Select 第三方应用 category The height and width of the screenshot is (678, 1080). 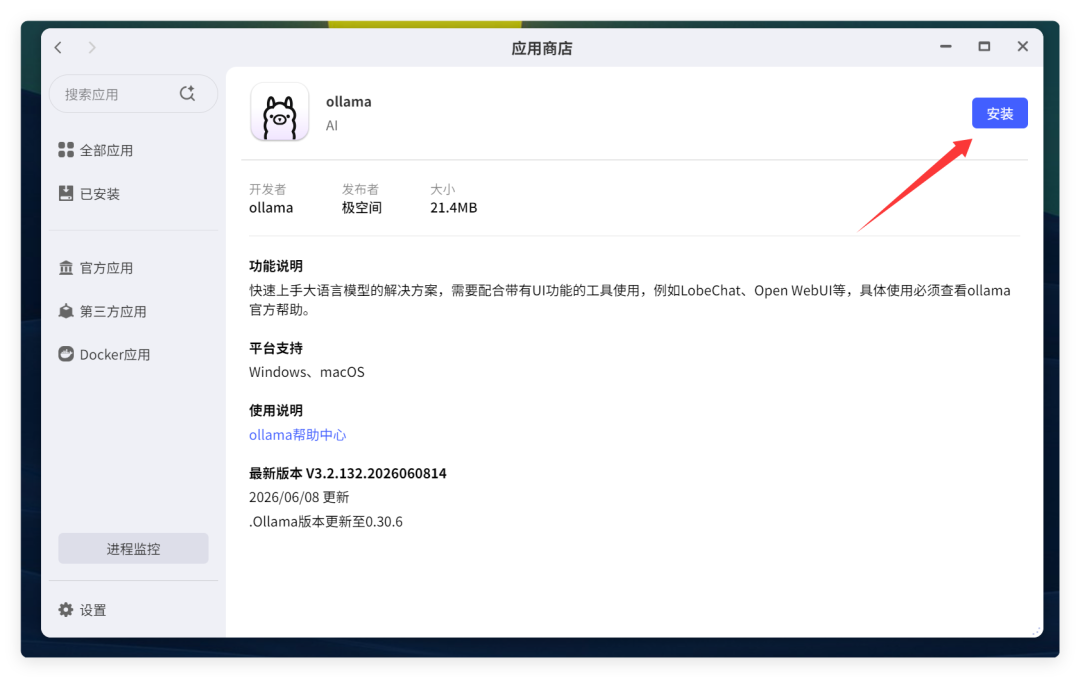pos(113,311)
